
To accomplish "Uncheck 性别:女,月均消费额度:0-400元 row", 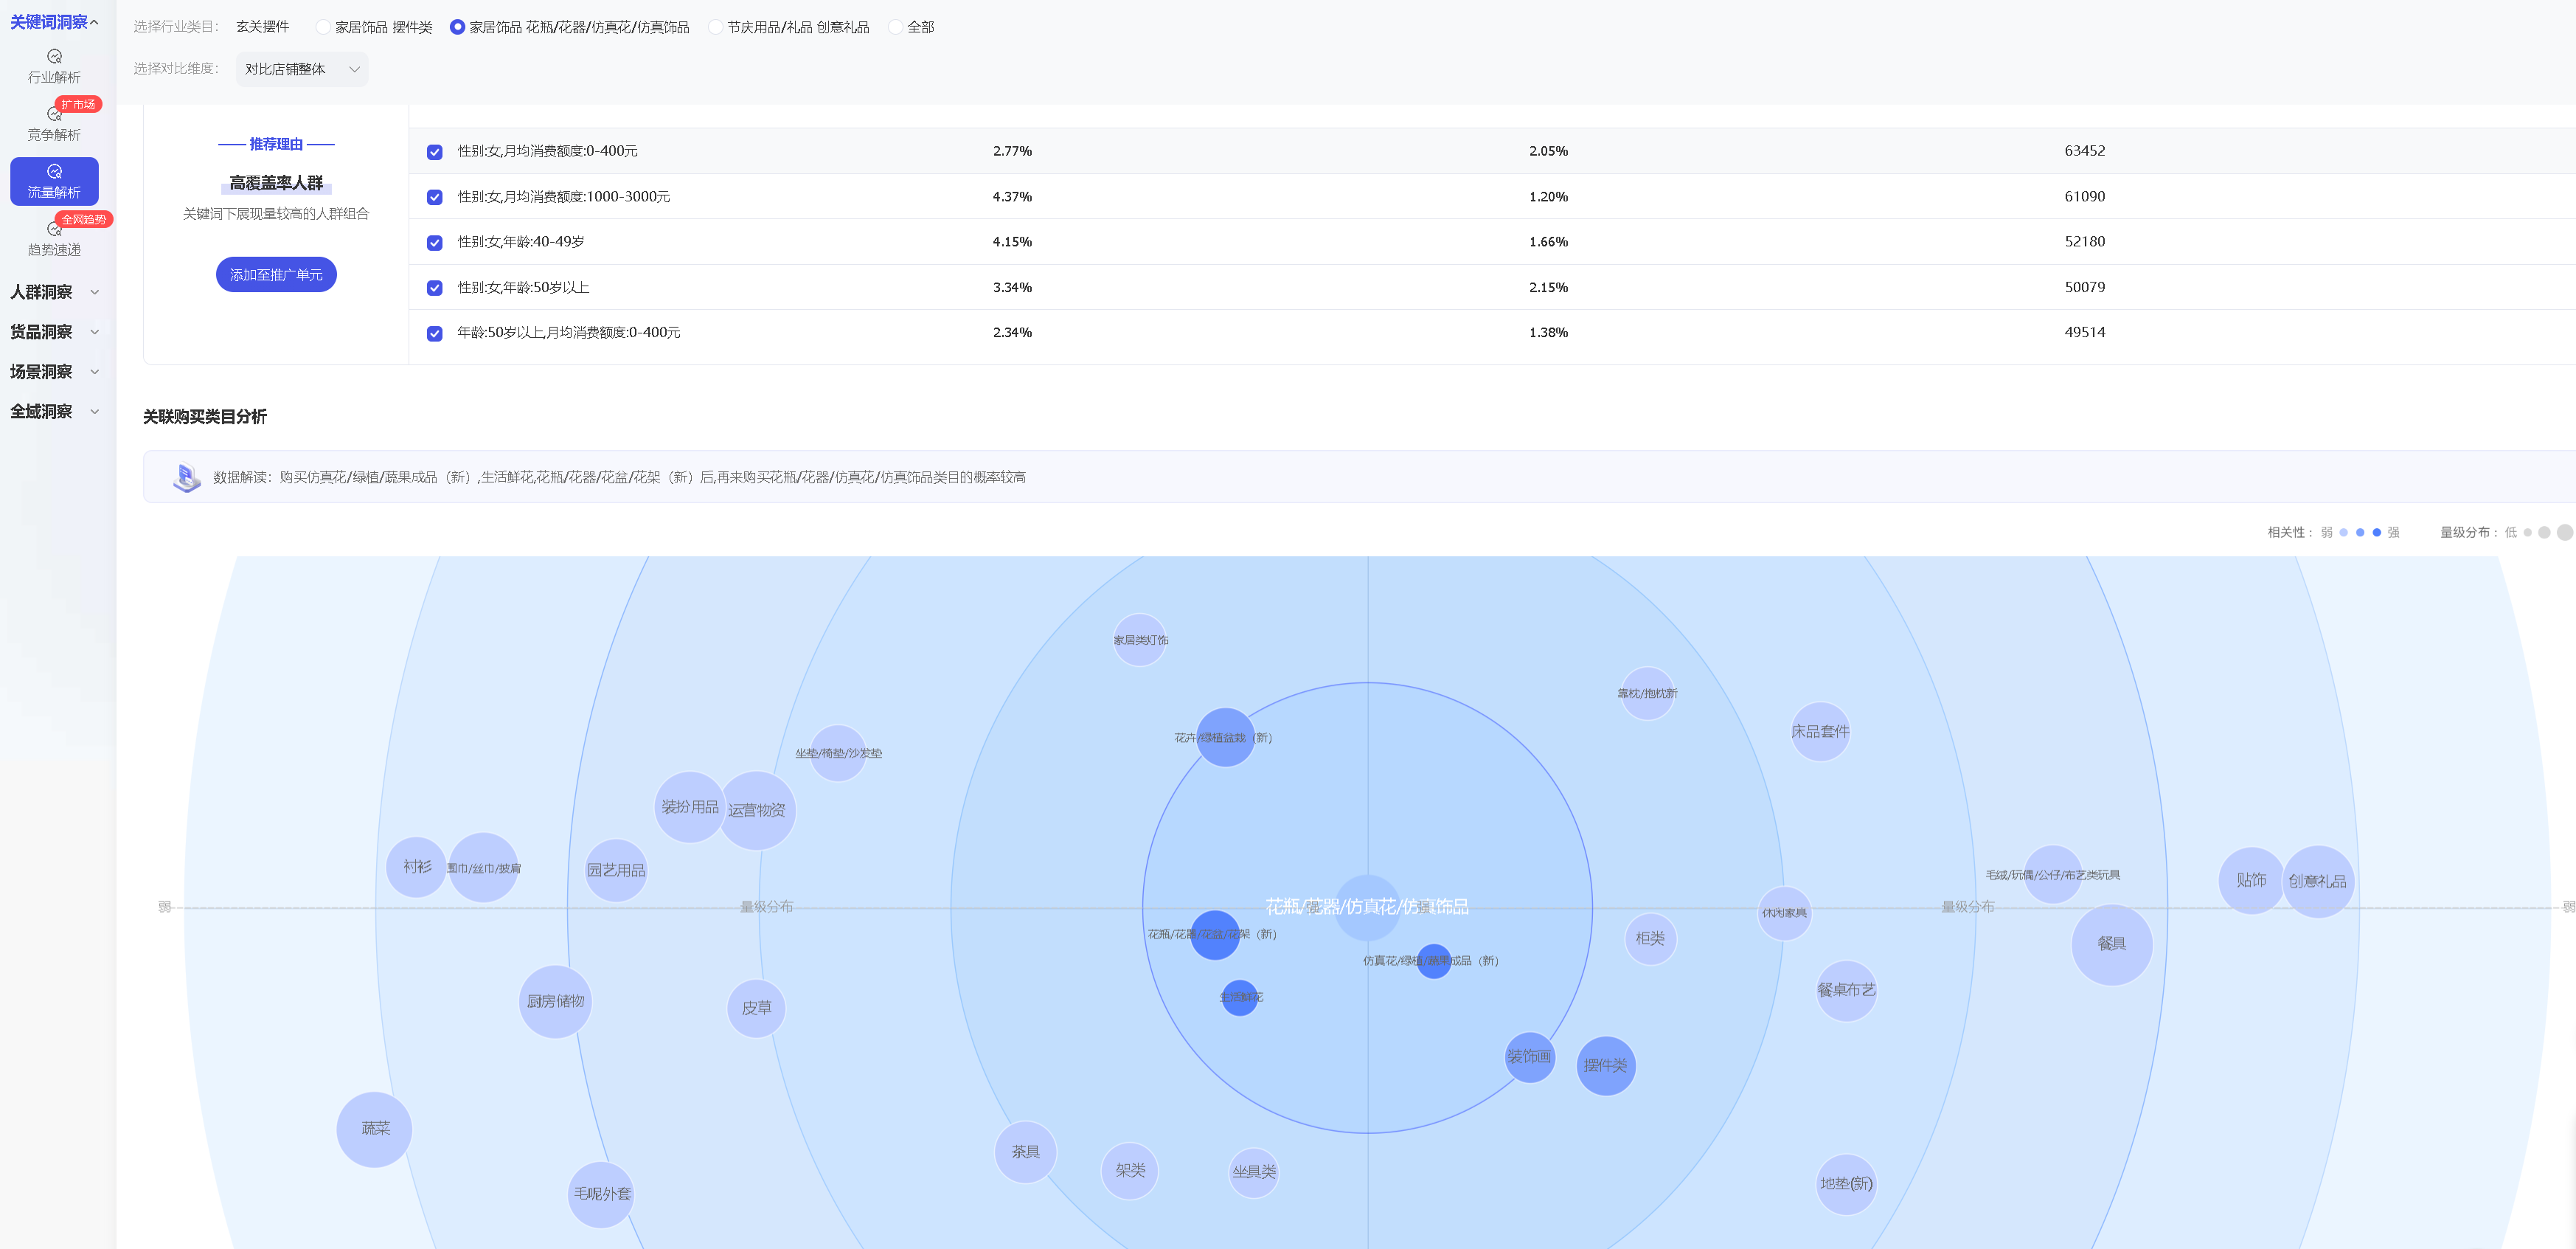I will click(434, 152).
